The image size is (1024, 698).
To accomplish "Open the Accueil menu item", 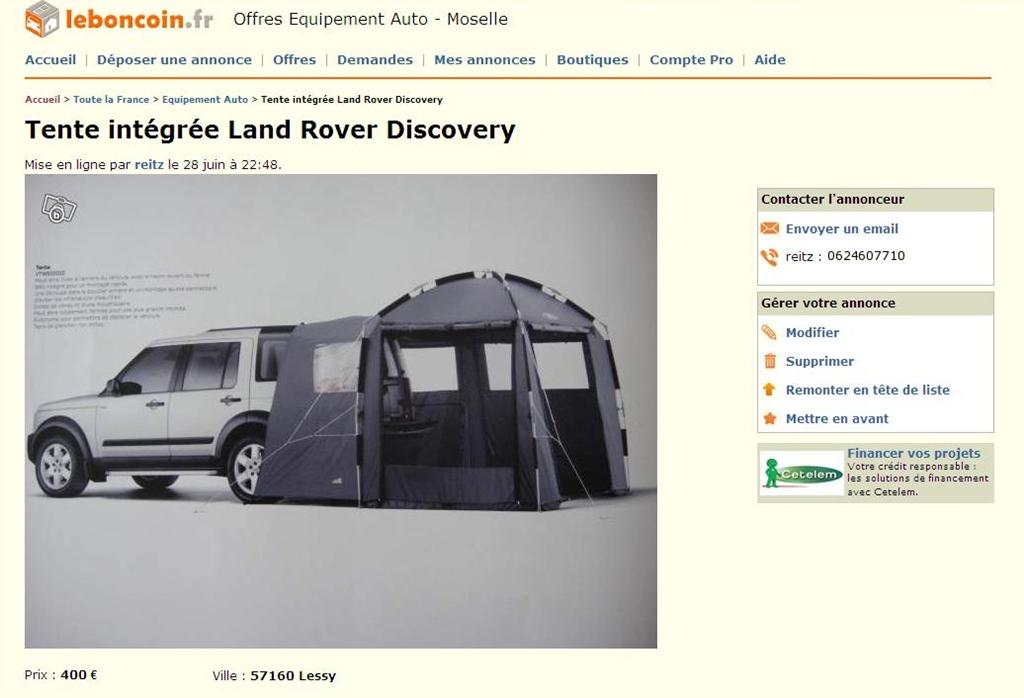I will tap(50, 60).
